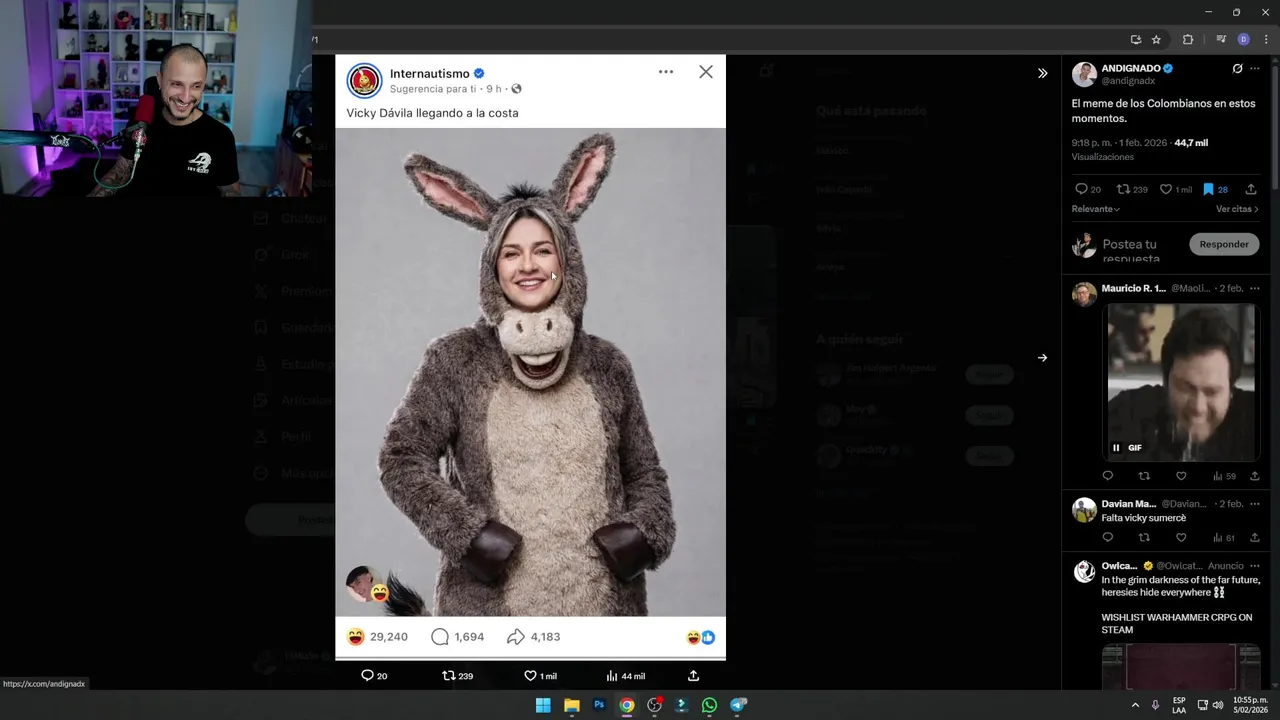Open the volume control in the system tray
Image resolution: width=1280 pixels, height=720 pixels.
pyautogui.click(x=1218, y=705)
